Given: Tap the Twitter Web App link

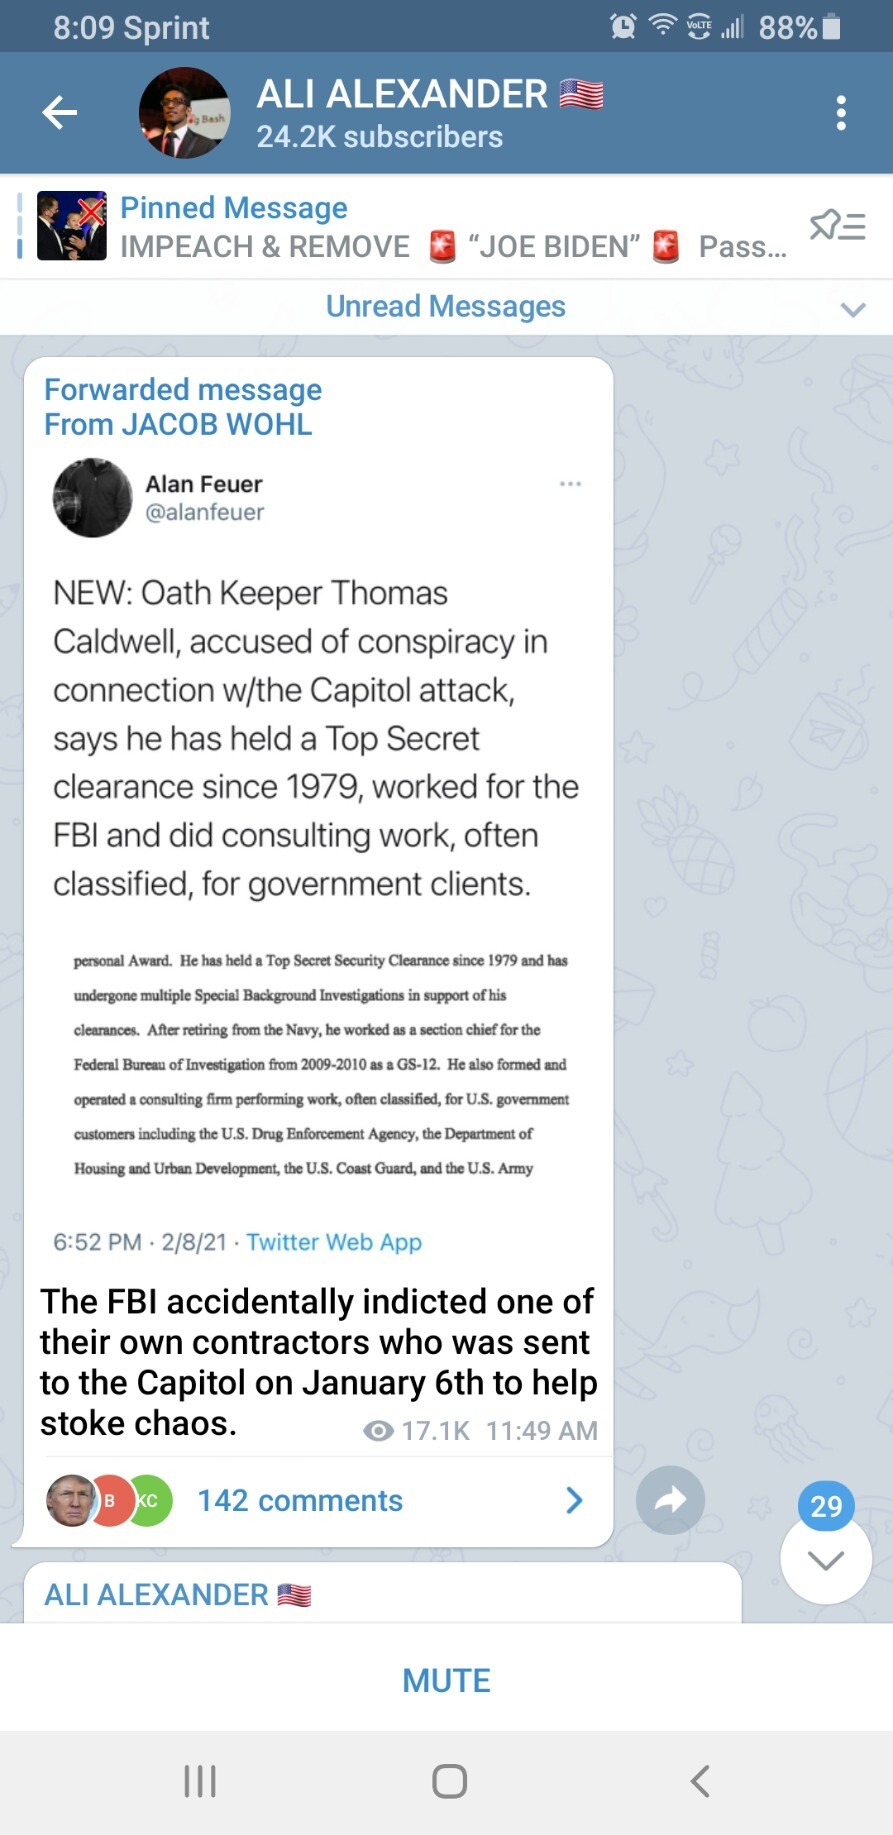Looking at the screenshot, I should point(334,1242).
